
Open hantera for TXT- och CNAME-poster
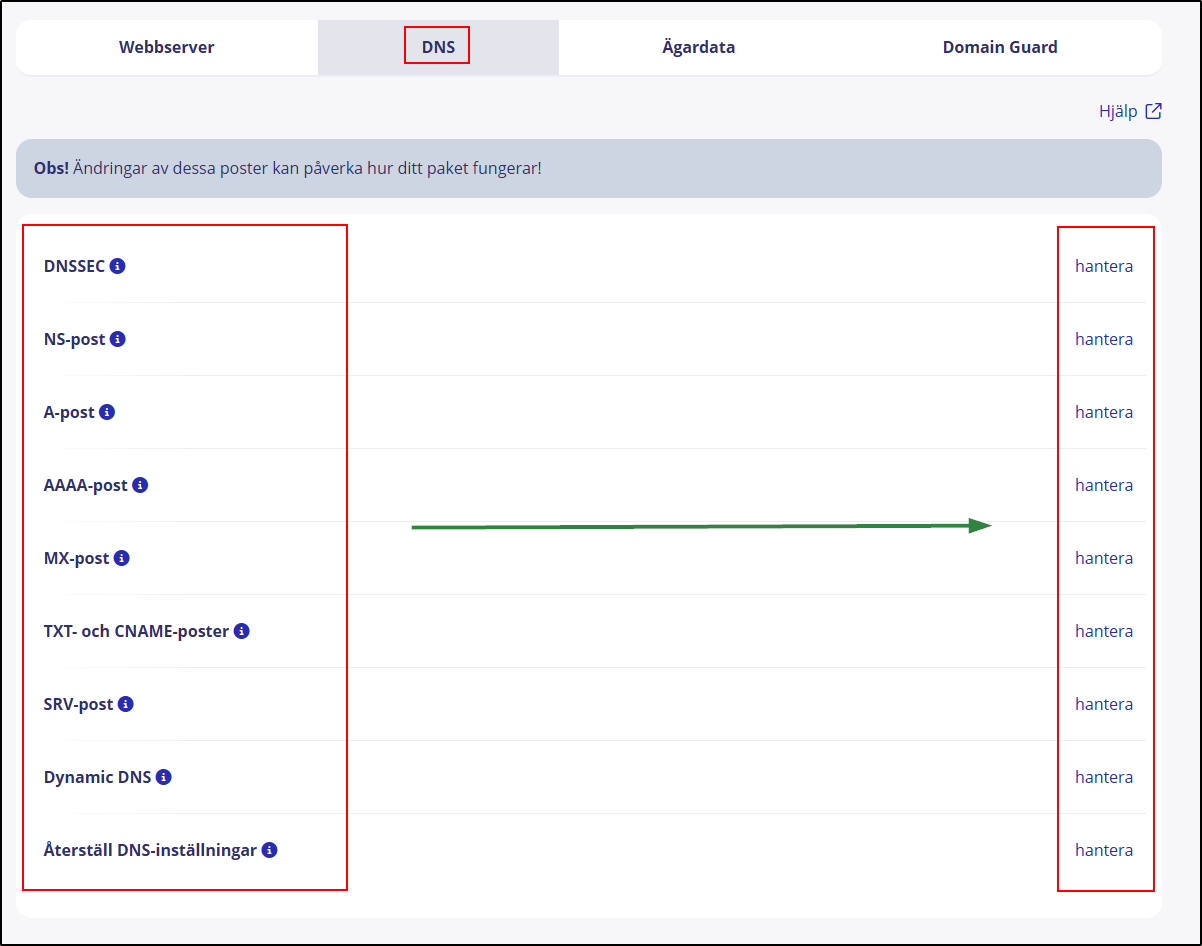(x=1104, y=631)
